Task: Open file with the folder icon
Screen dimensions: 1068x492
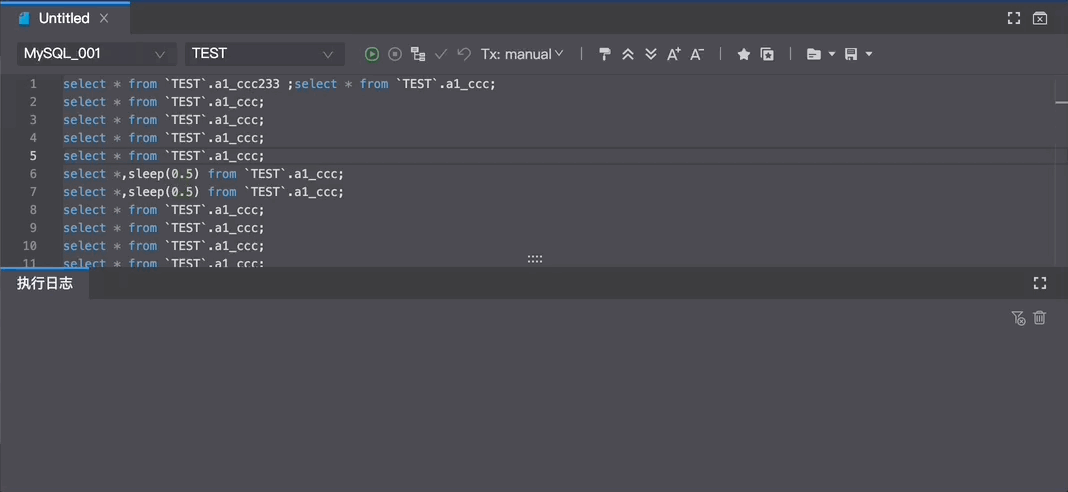Action: (x=813, y=55)
